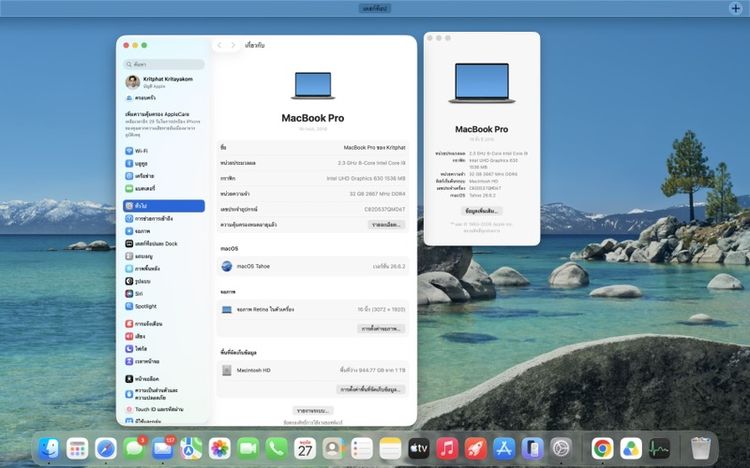The width and height of the screenshot is (750, 468).
Task: Open Calendar showing 27 in the Dock
Action: 305,448
